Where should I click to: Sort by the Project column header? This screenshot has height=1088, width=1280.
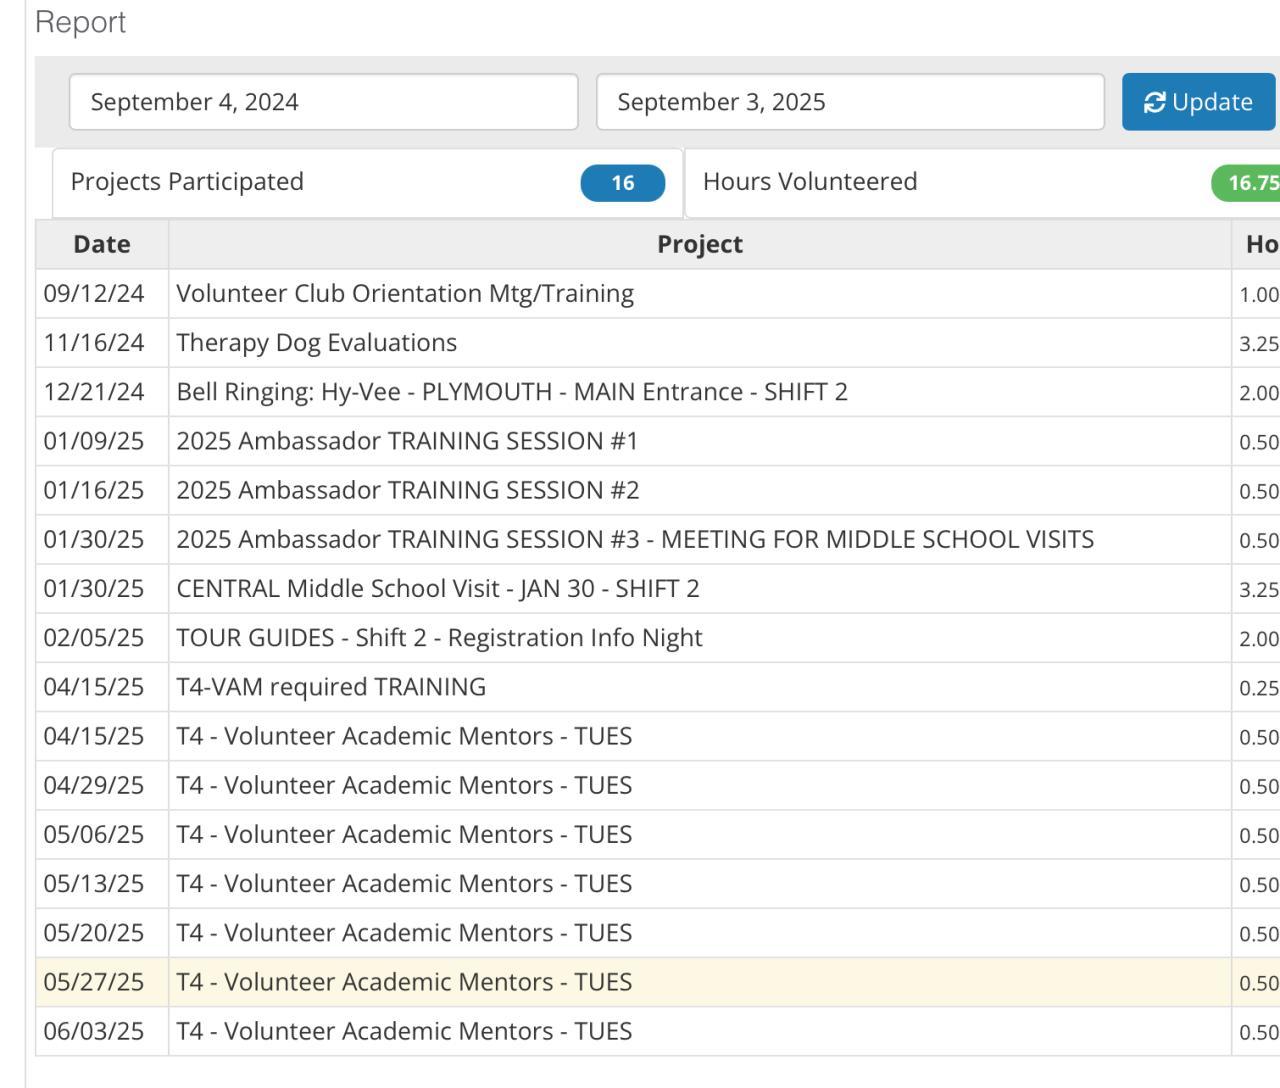pos(699,244)
